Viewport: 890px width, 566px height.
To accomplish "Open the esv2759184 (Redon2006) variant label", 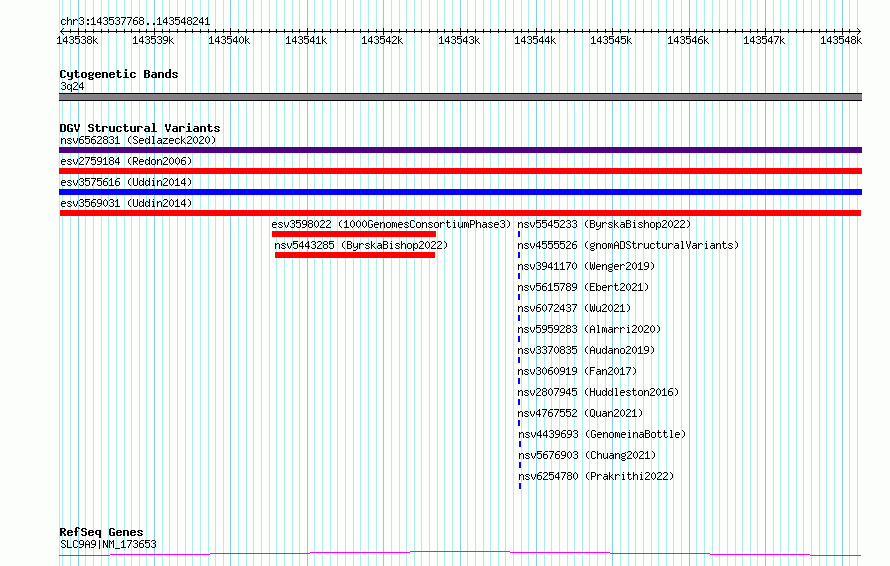I will [x=126, y=161].
